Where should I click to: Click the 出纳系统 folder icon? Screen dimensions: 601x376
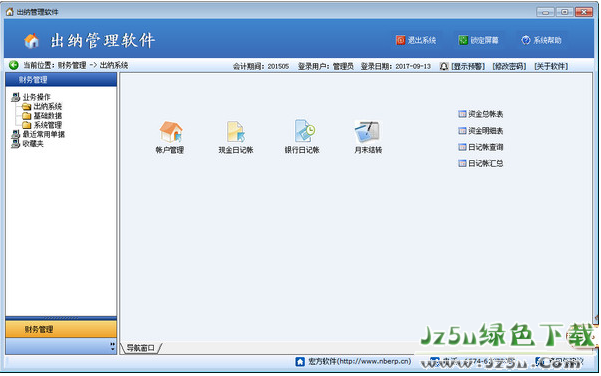[x=26, y=106]
